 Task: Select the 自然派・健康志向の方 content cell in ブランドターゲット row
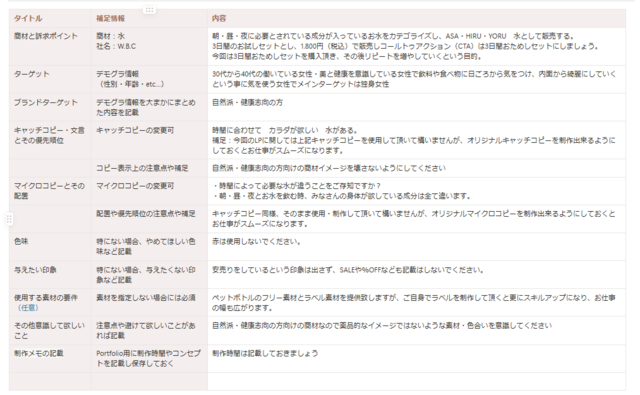[x=416, y=107]
